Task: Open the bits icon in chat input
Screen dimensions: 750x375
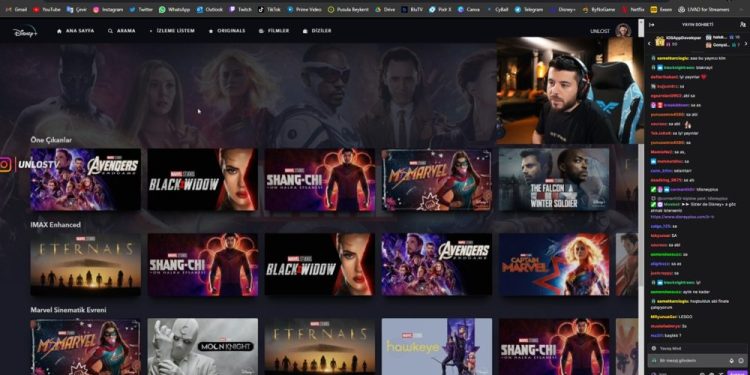Action: [731, 360]
